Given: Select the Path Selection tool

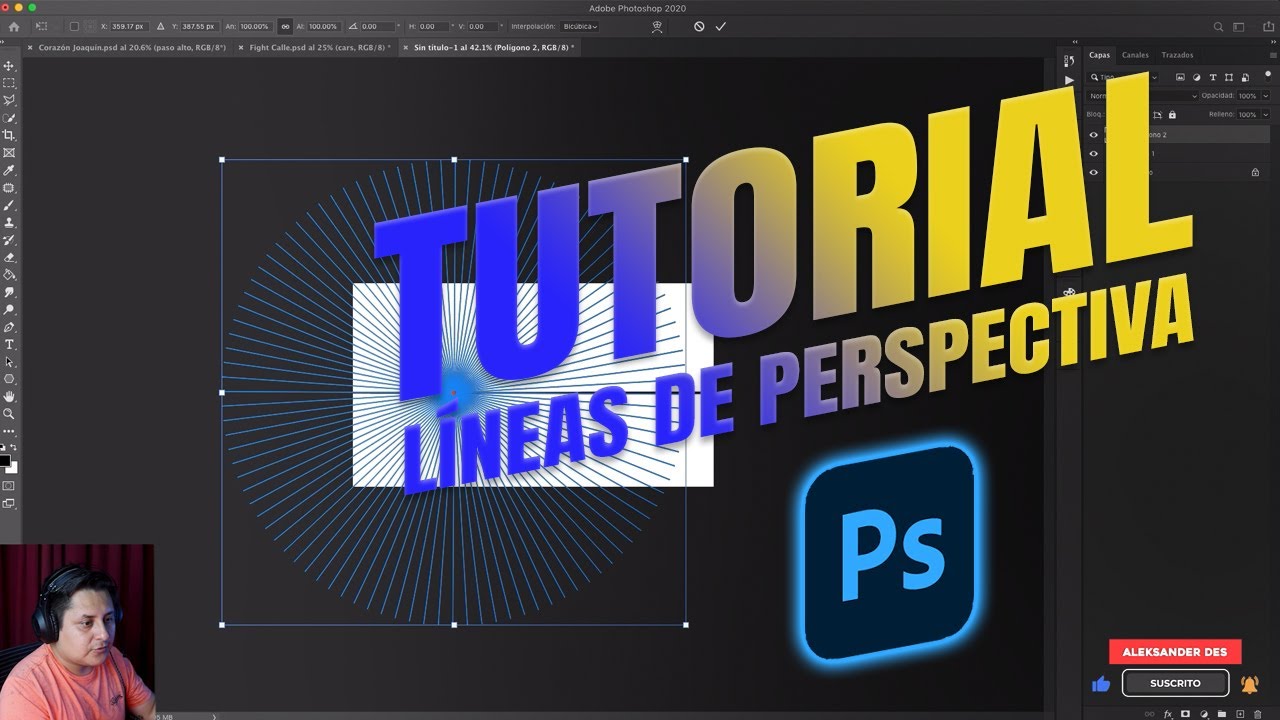Looking at the screenshot, I should (x=9, y=362).
